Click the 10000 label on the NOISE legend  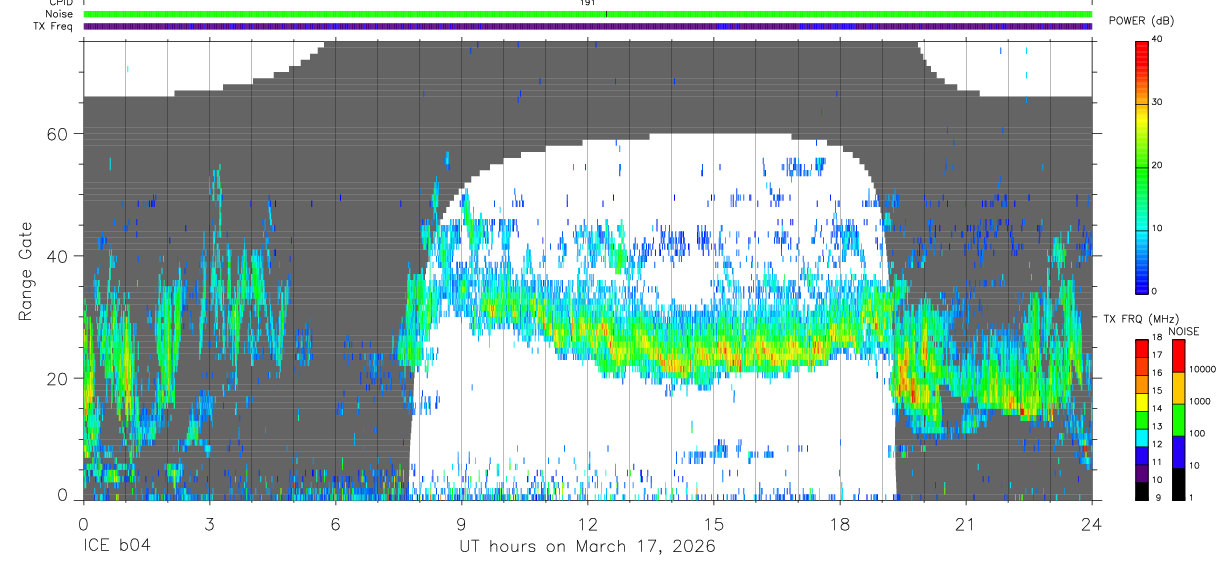[x=1204, y=370]
